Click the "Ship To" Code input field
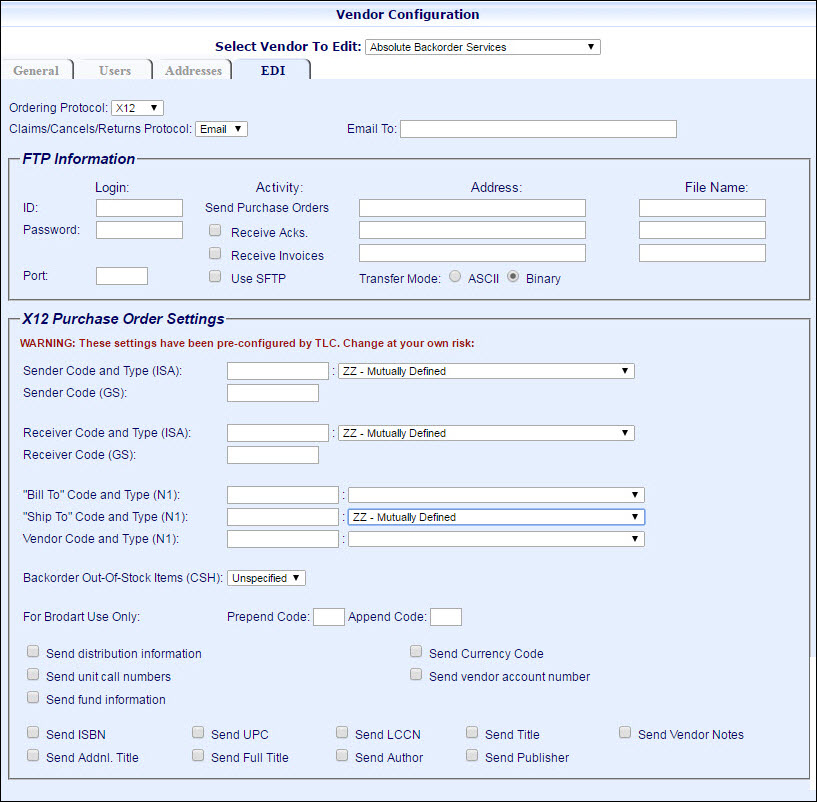817x802 pixels. [283, 517]
